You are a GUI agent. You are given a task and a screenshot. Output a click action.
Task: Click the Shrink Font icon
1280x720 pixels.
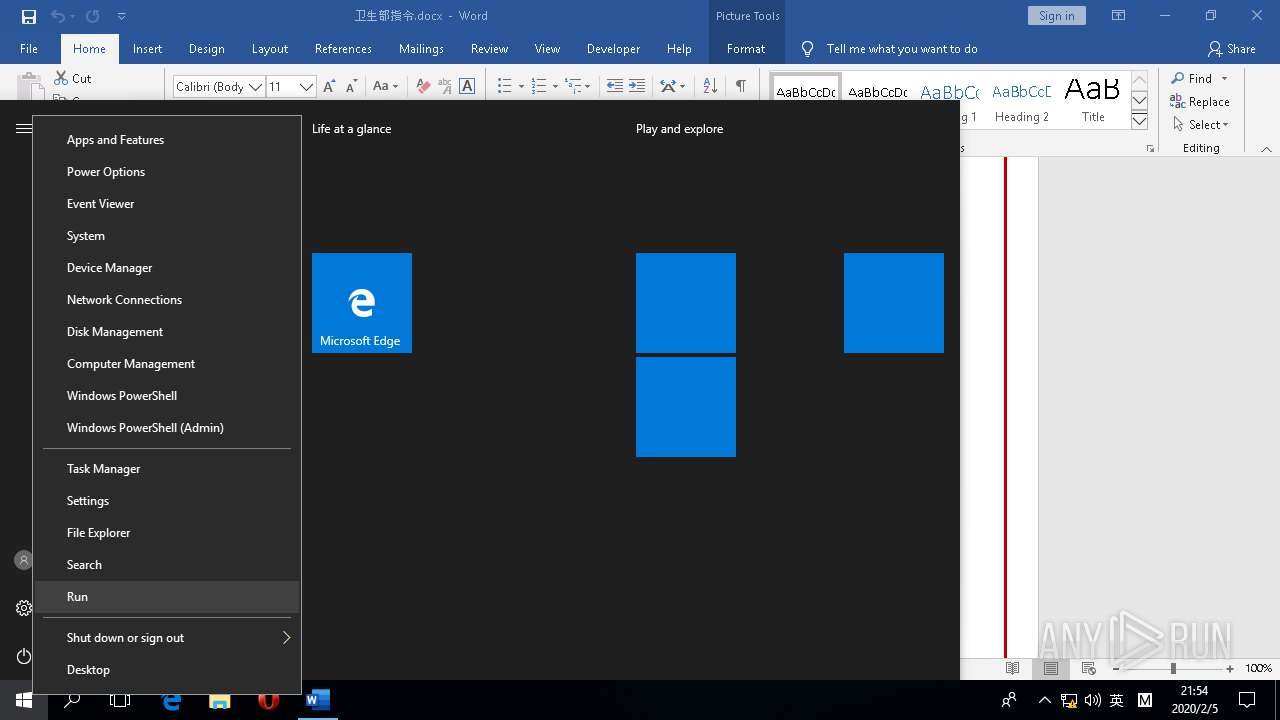(351, 86)
